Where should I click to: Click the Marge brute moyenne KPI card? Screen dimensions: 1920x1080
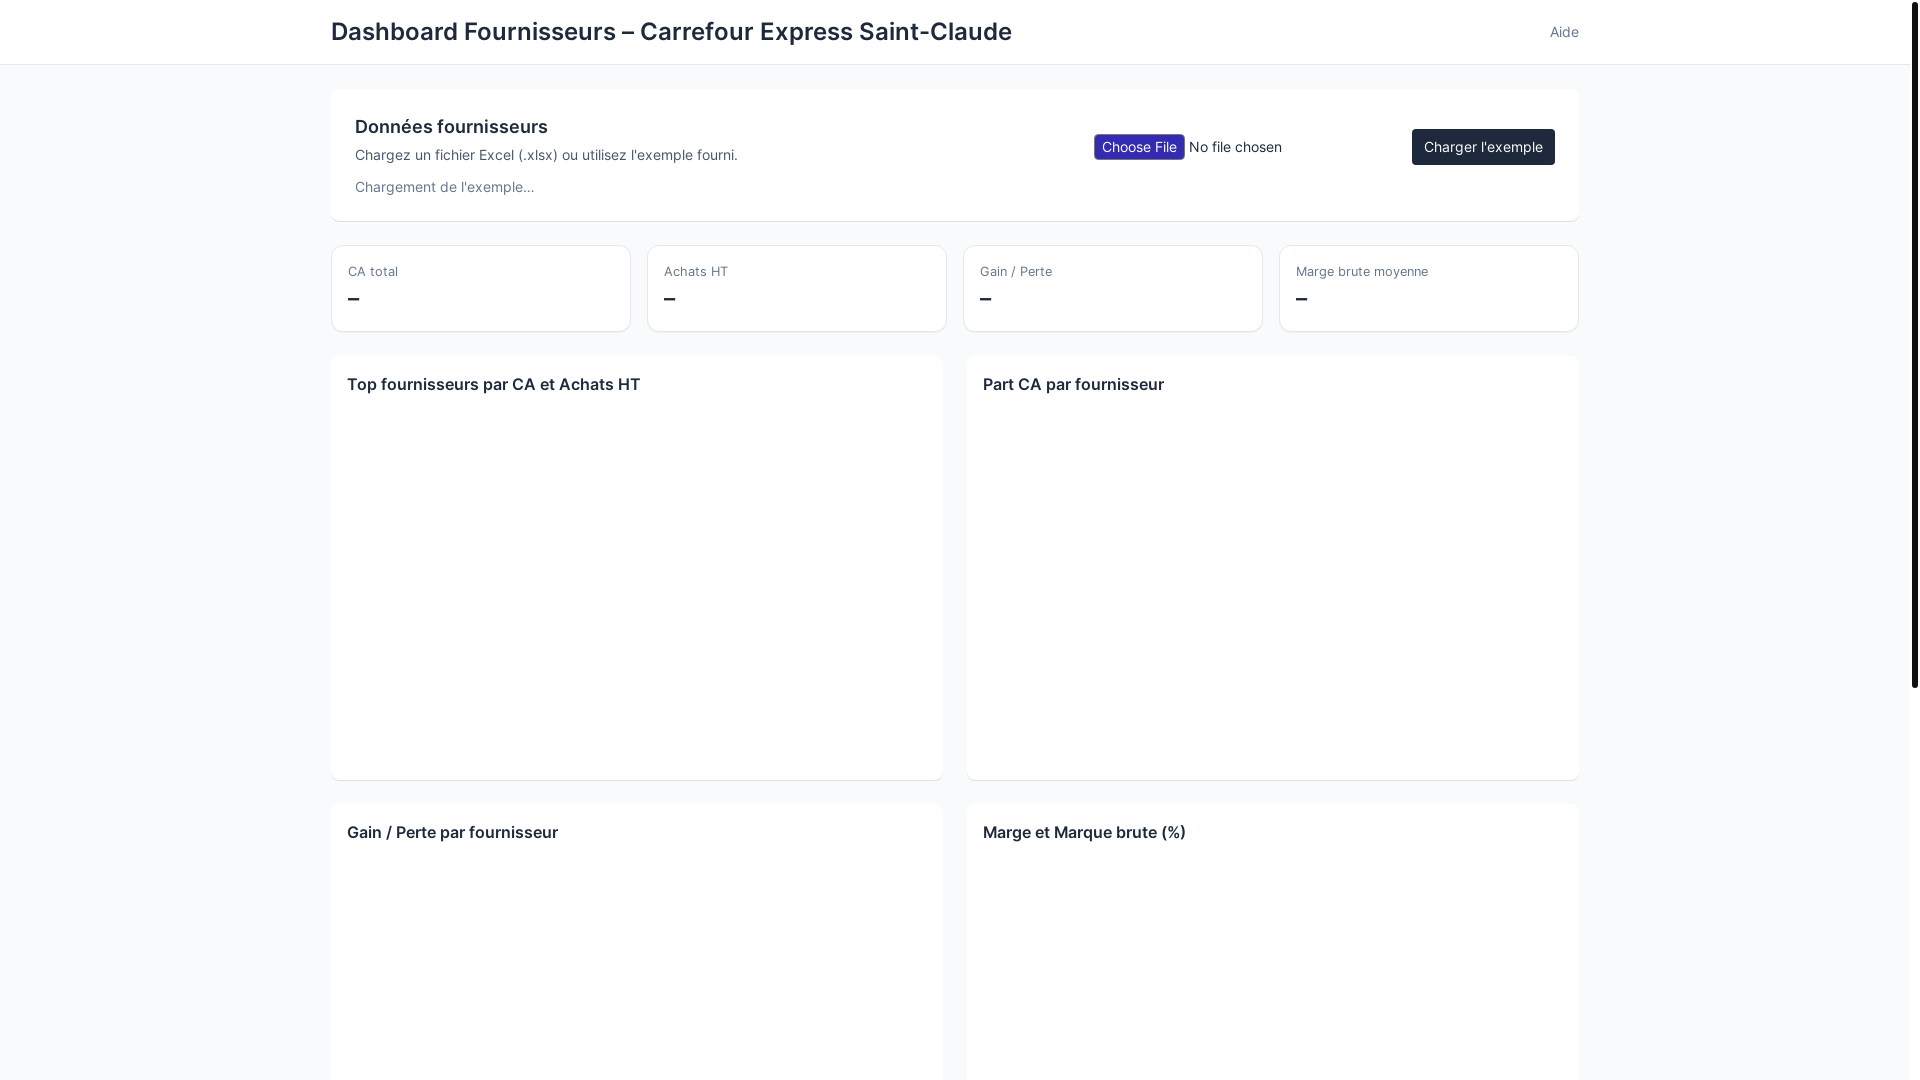pyautogui.click(x=1429, y=288)
